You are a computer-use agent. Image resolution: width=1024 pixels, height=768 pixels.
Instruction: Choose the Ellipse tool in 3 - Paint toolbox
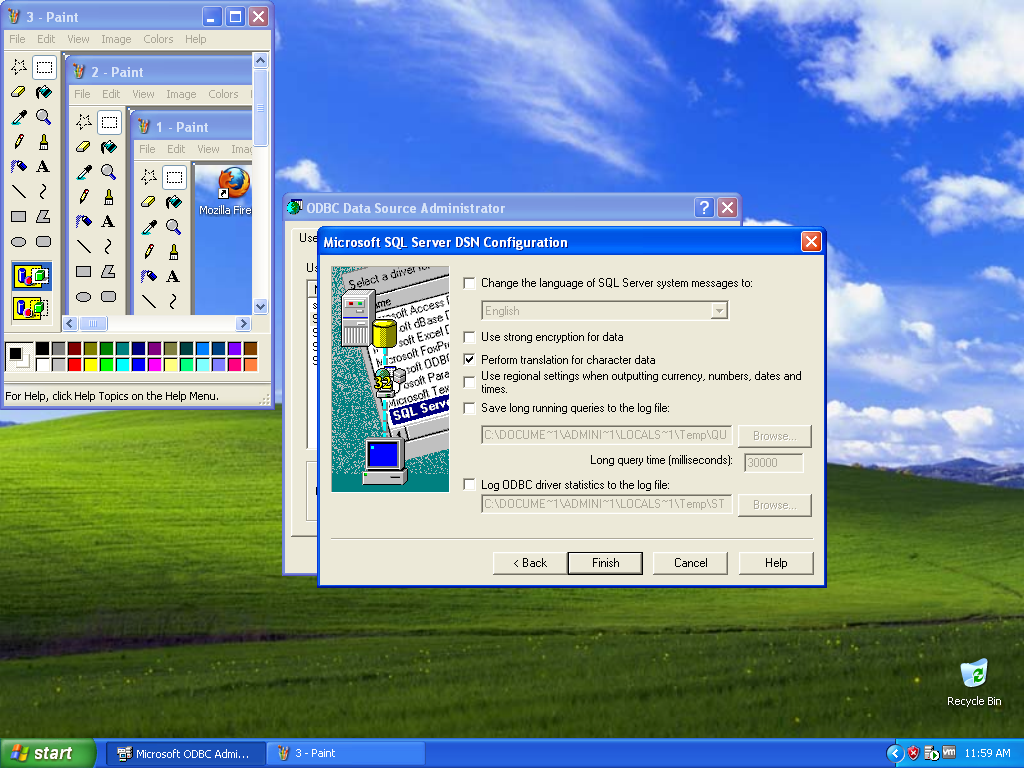point(18,241)
